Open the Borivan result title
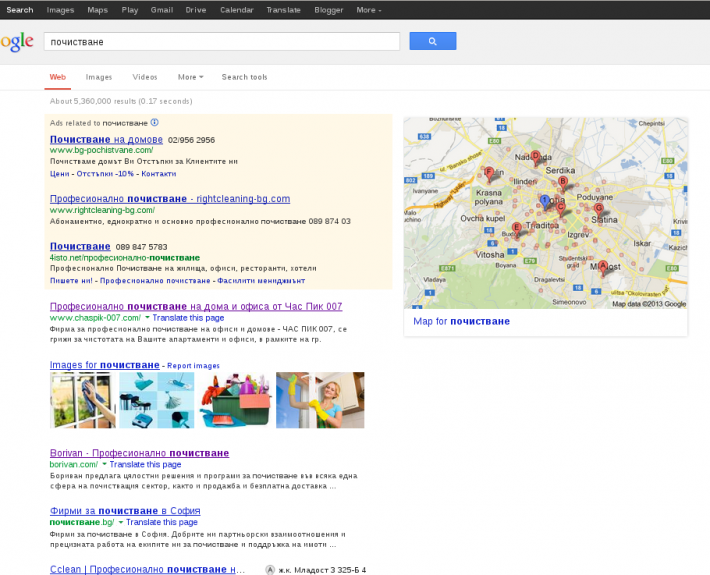This screenshot has width=710, height=575. tap(139, 453)
